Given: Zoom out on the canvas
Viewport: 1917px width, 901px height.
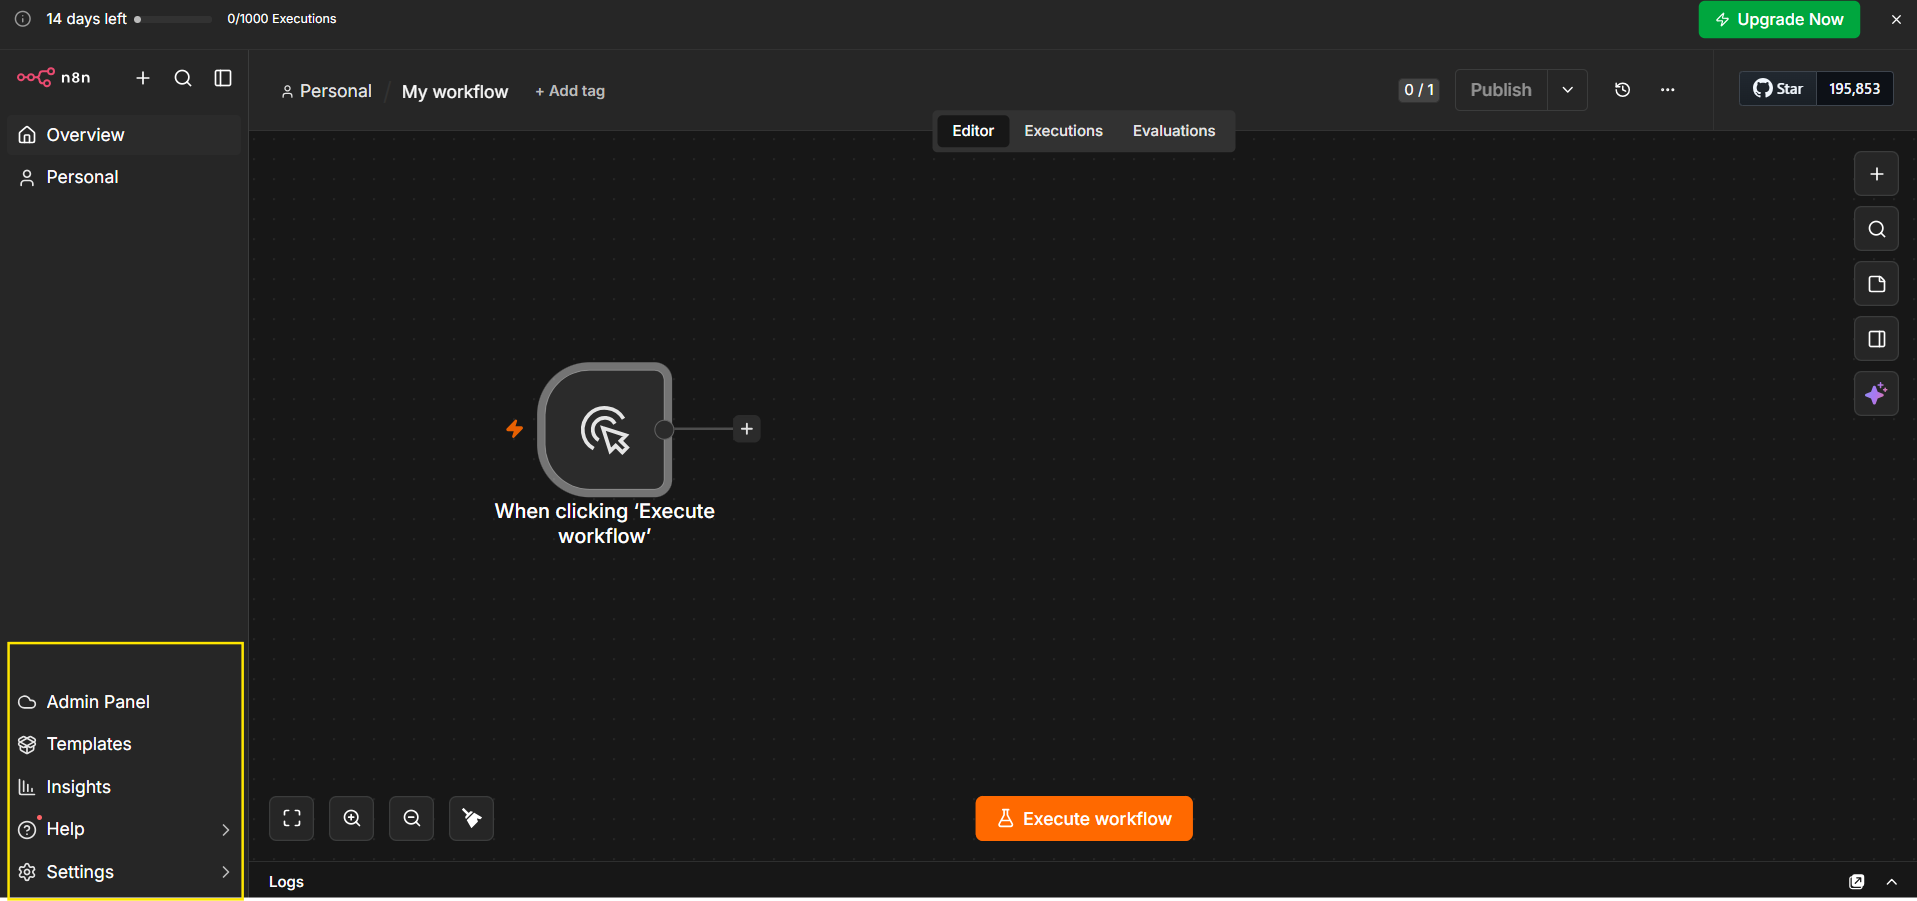Looking at the screenshot, I should tap(412, 818).
